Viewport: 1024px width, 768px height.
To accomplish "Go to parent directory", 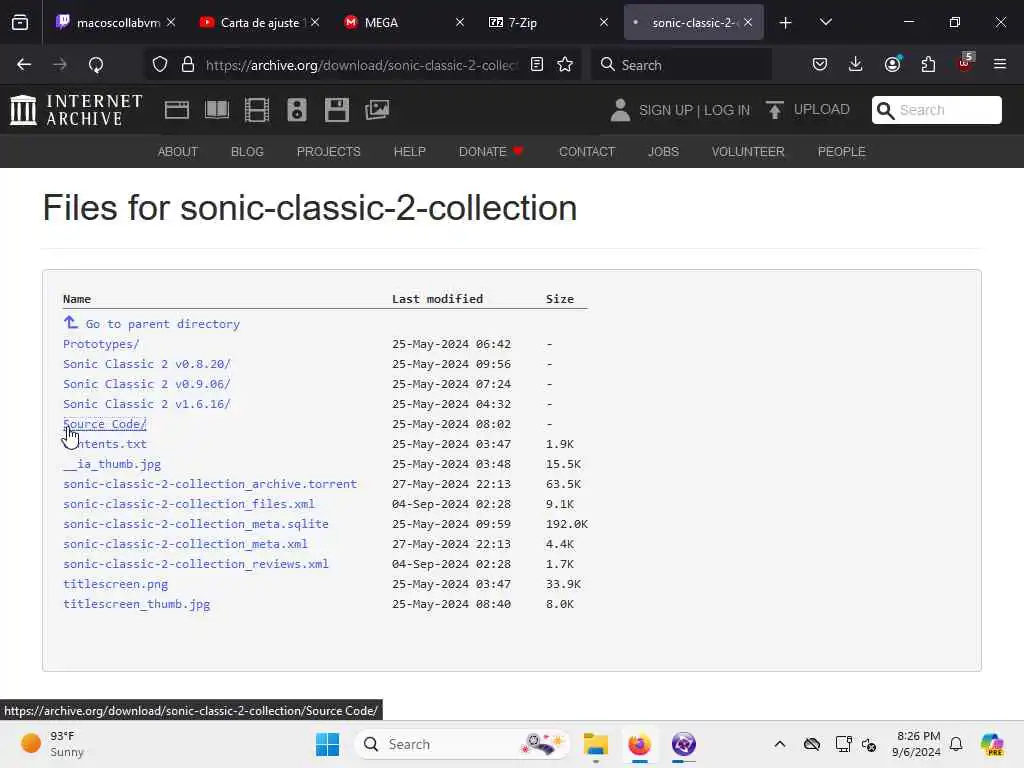I will [152, 324].
